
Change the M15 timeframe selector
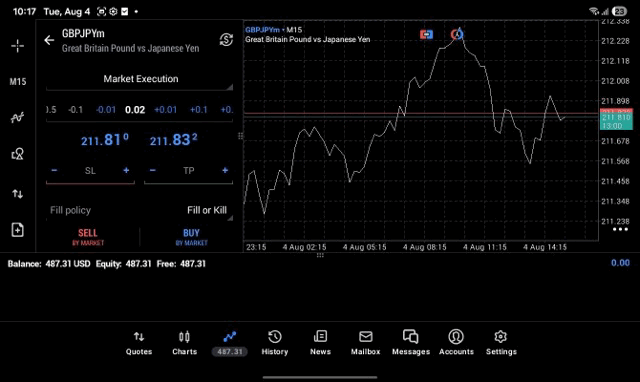[x=18, y=82]
